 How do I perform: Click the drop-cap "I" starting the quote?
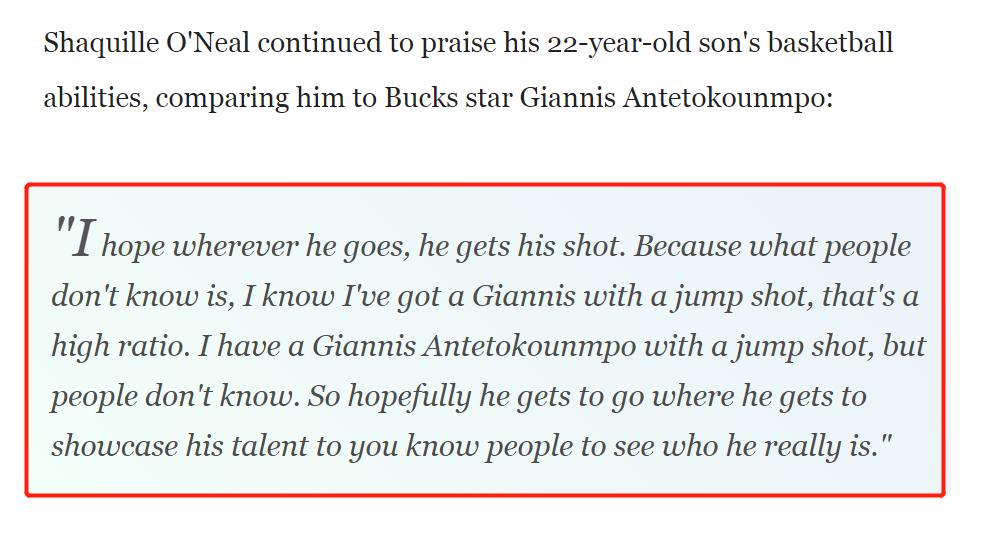85,242
